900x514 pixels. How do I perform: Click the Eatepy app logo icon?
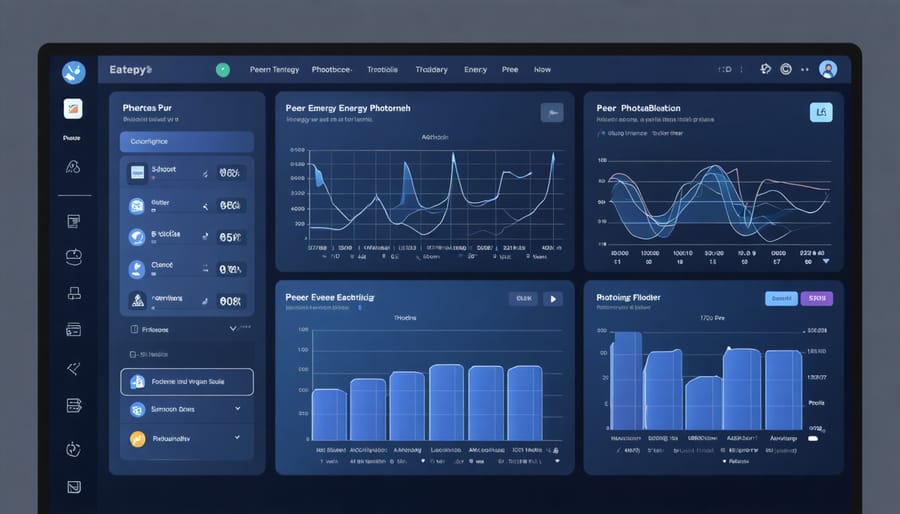pyautogui.click(x=73, y=71)
